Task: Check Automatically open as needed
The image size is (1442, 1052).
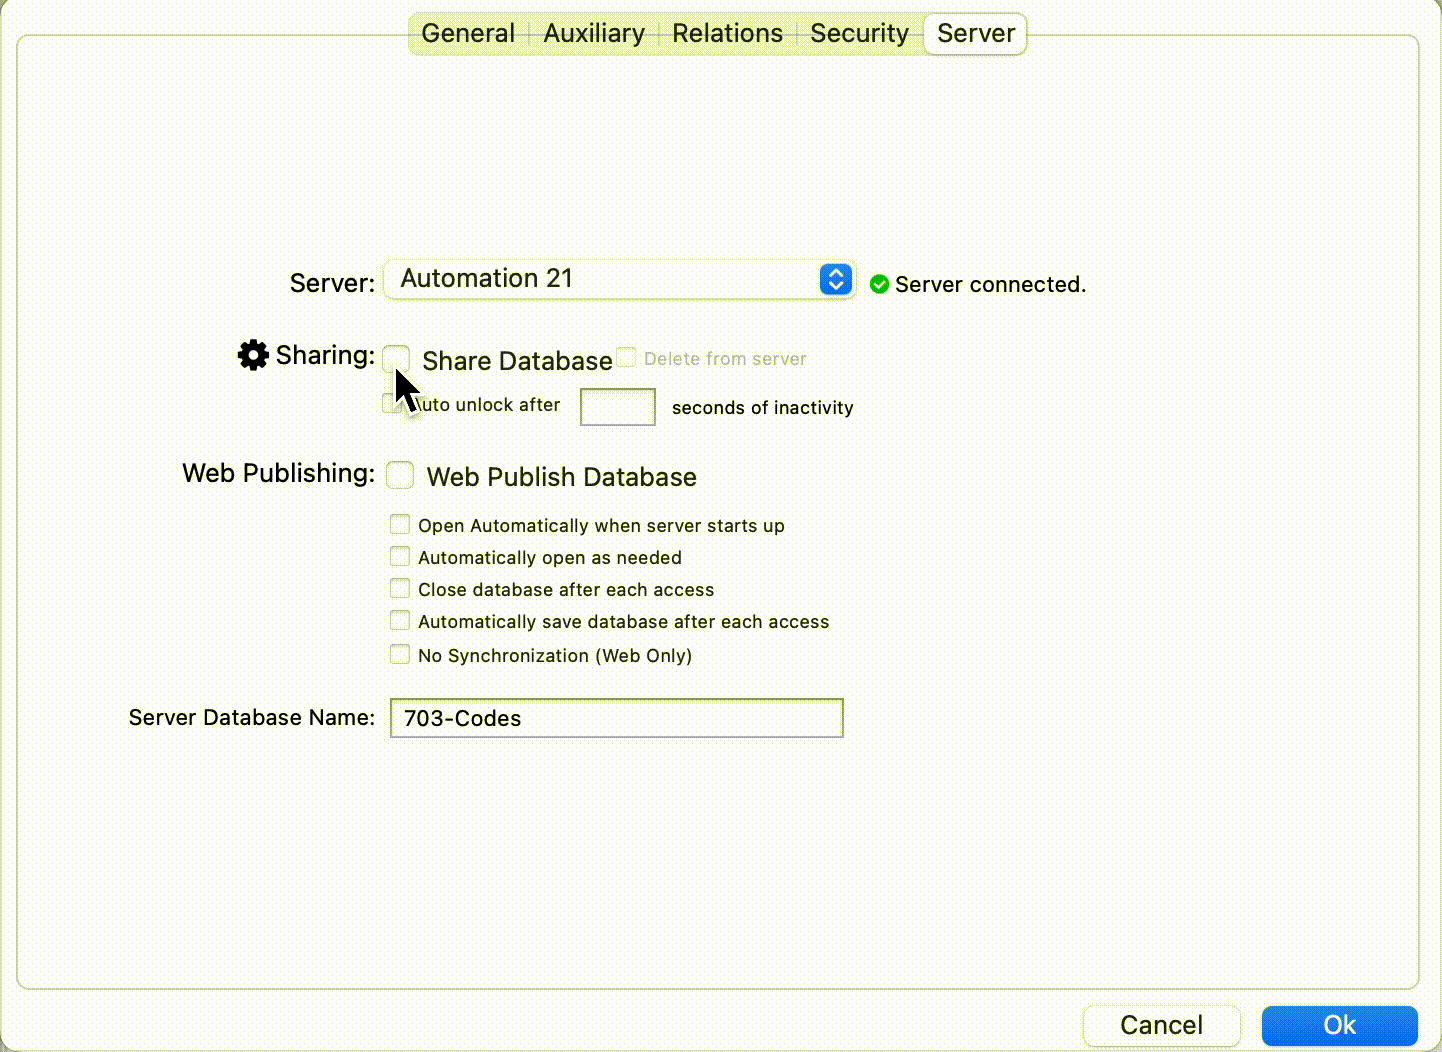Action: tap(400, 557)
